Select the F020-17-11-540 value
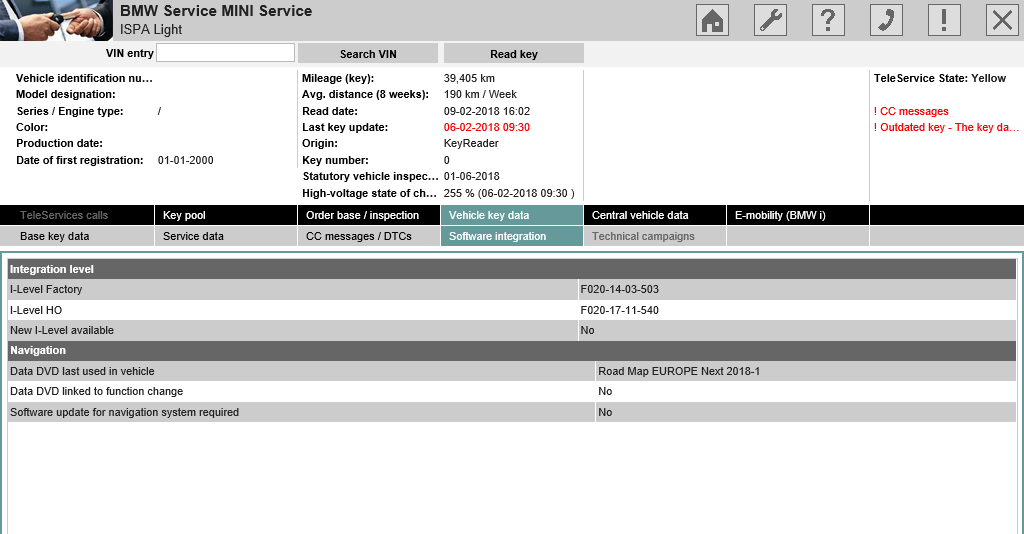 click(619, 310)
